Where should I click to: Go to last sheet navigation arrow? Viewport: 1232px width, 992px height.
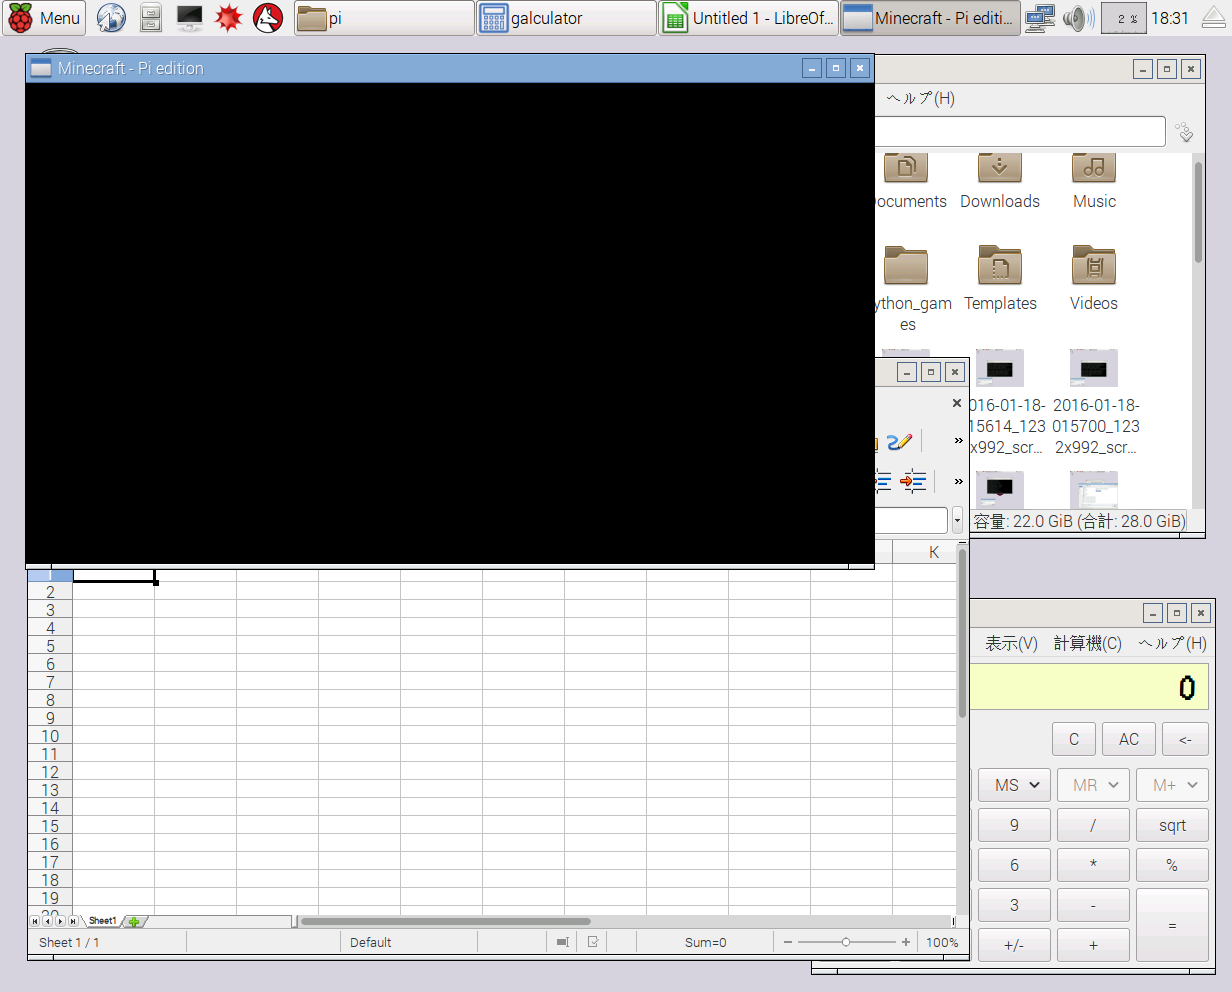(73, 921)
